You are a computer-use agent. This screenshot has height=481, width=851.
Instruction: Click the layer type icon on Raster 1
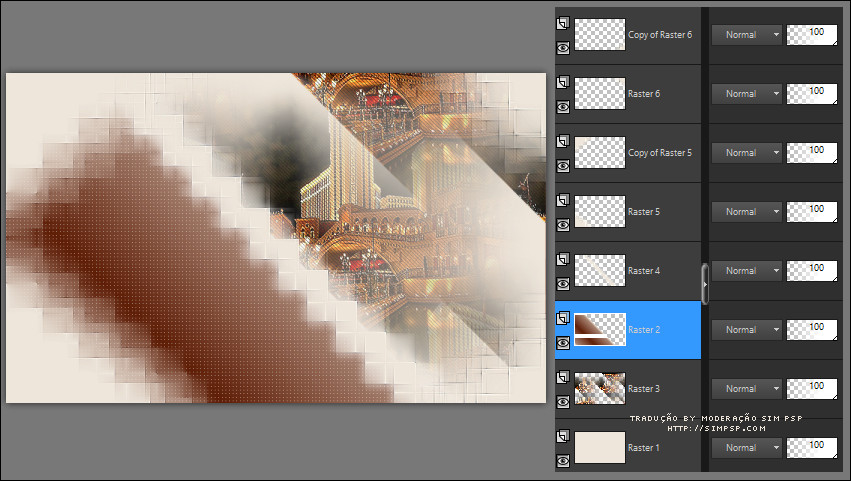pos(564,436)
